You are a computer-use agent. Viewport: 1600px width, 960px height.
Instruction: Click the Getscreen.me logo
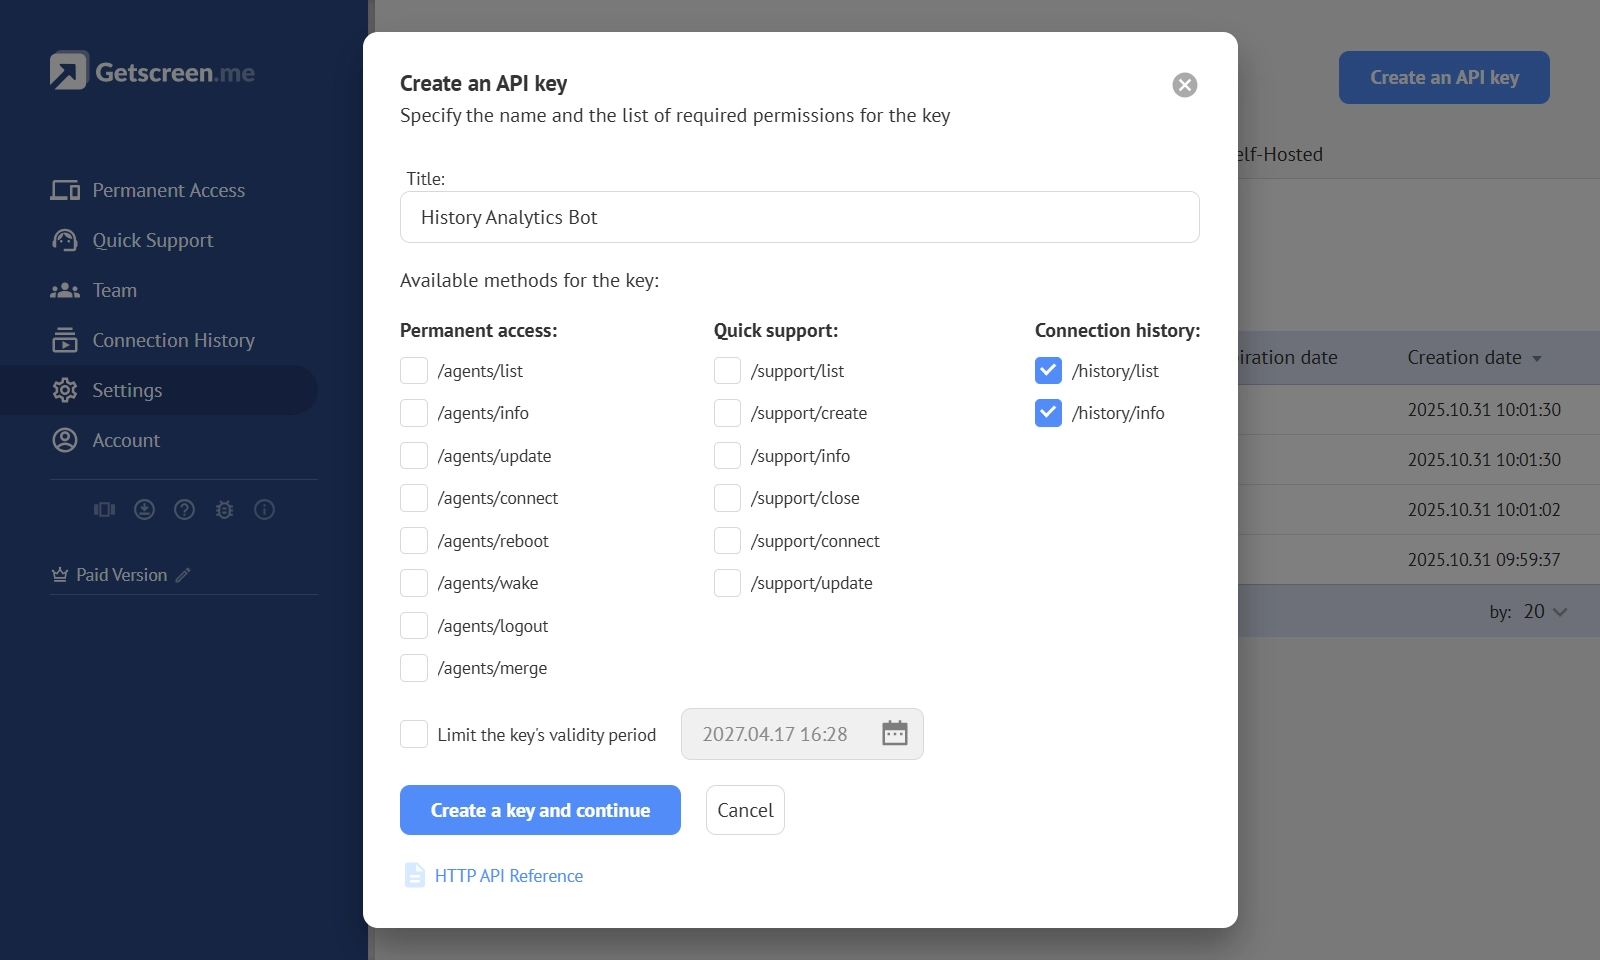coord(152,72)
